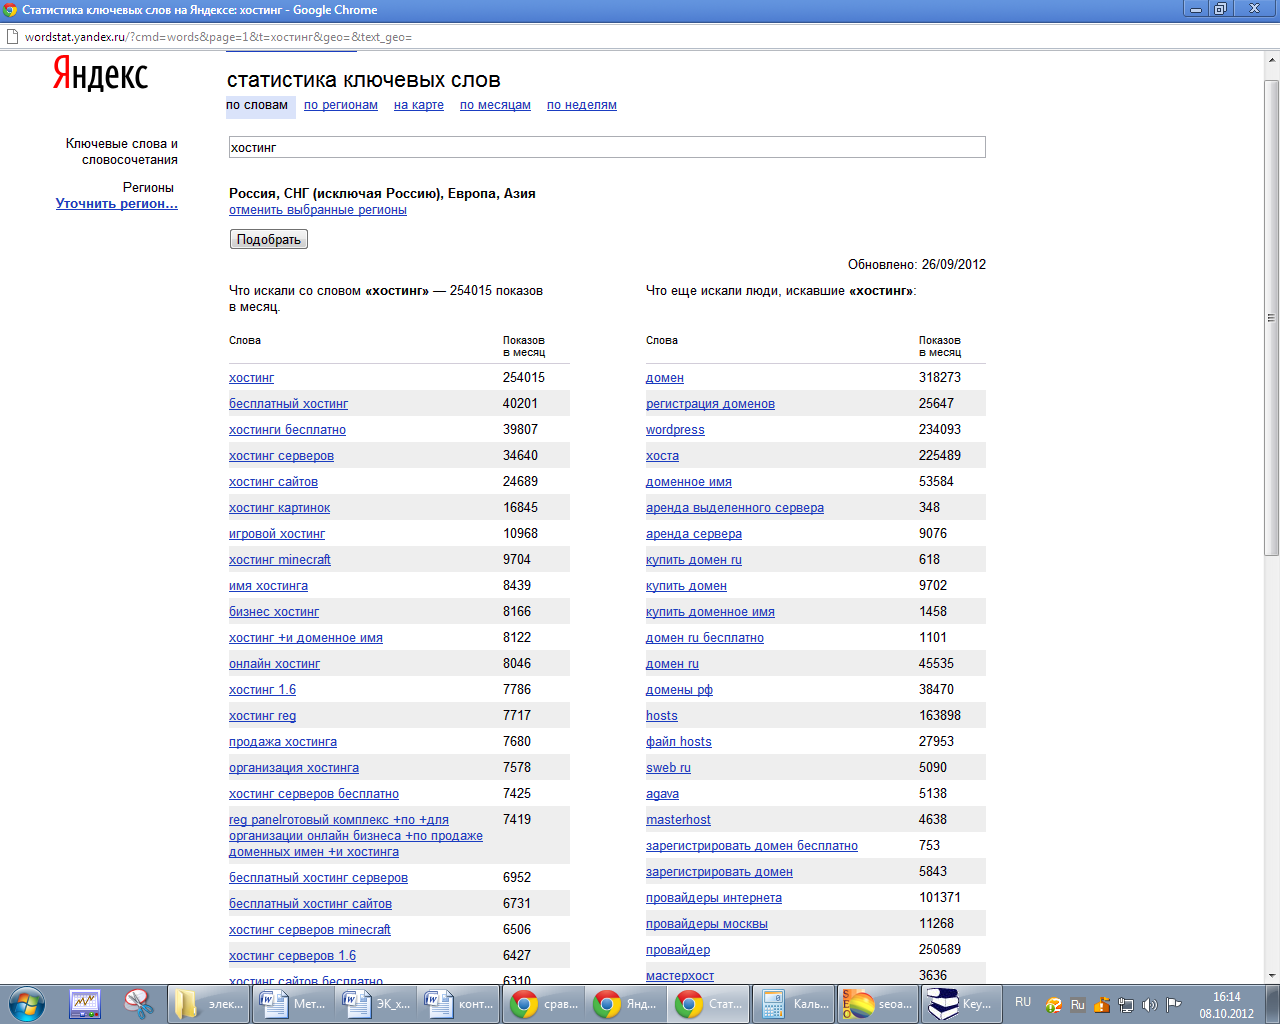1280x1024 pixels.
Task: Open the 'хостинг reg' keyword link
Action: pos(262,716)
